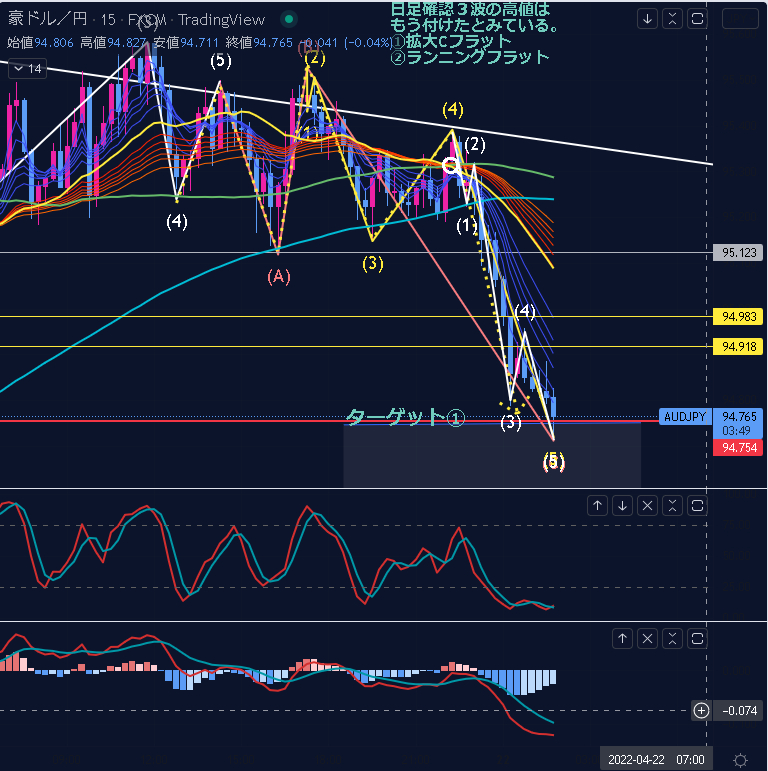This screenshot has height=771, width=768.
Task: Maximize the main price chart pane
Action: pos(697,18)
